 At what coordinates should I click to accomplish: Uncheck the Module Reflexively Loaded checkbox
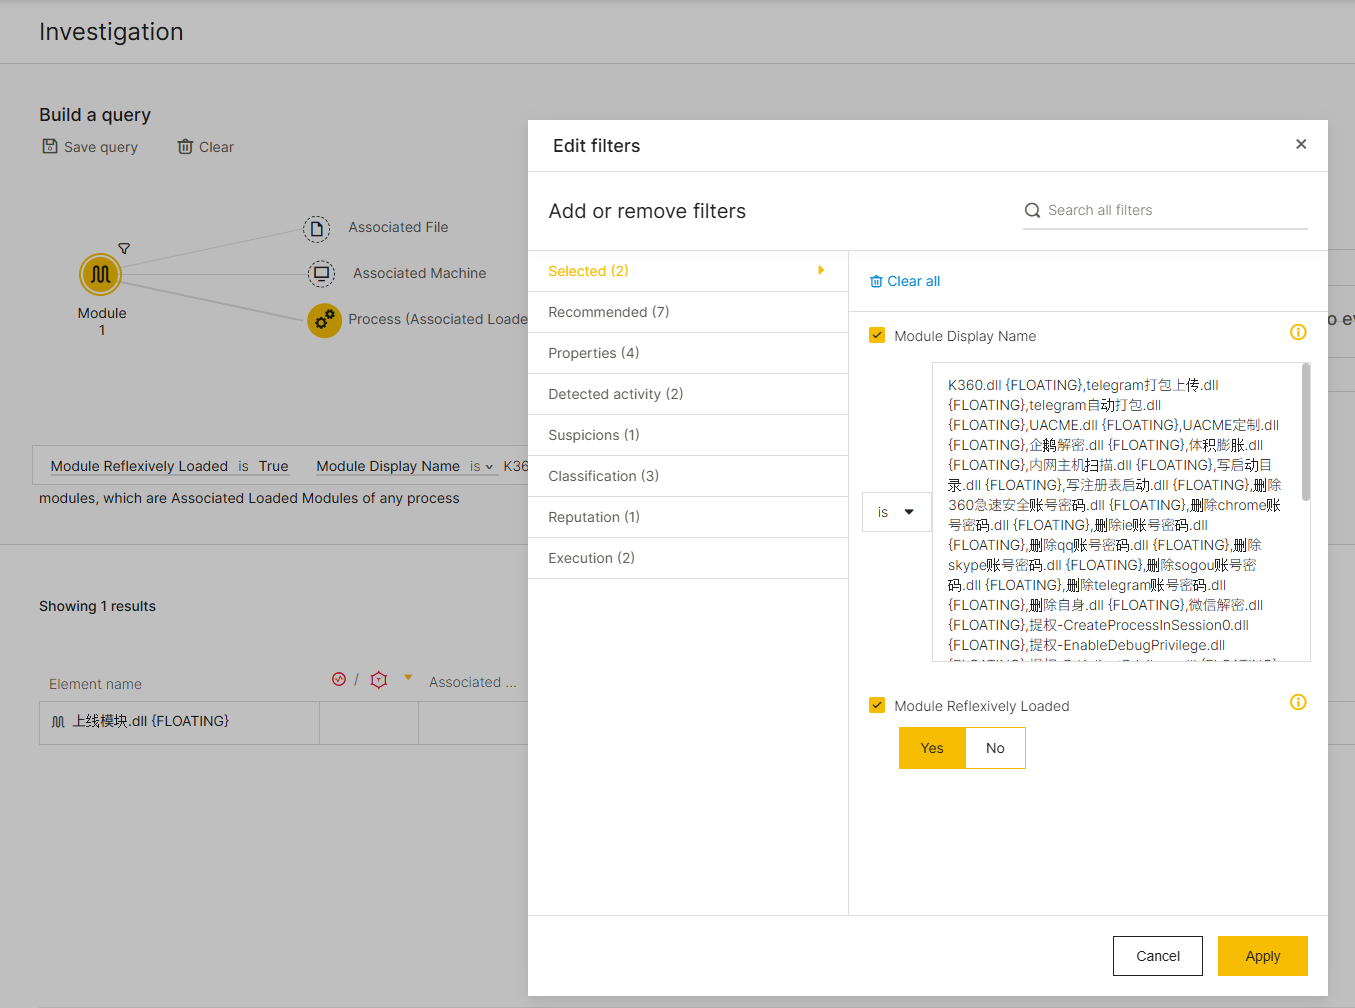[x=877, y=705]
